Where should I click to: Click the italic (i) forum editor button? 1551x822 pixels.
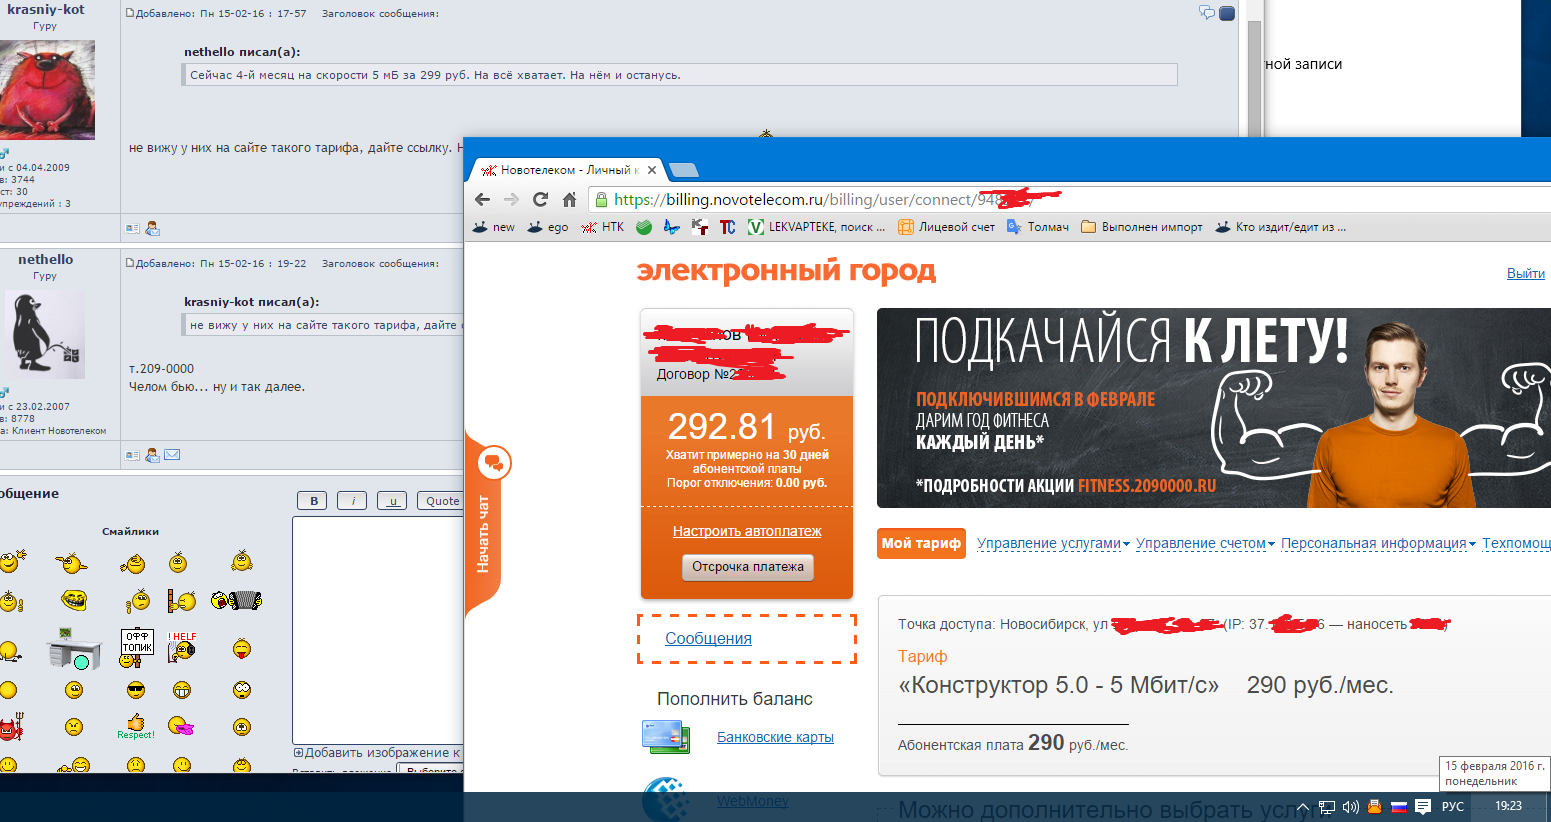click(352, 501)
